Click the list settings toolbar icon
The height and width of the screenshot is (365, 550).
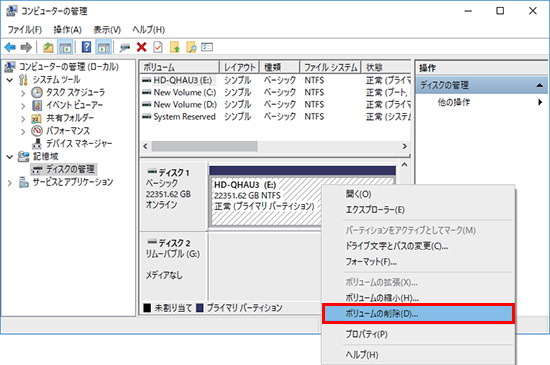click(x=207, y=47)
